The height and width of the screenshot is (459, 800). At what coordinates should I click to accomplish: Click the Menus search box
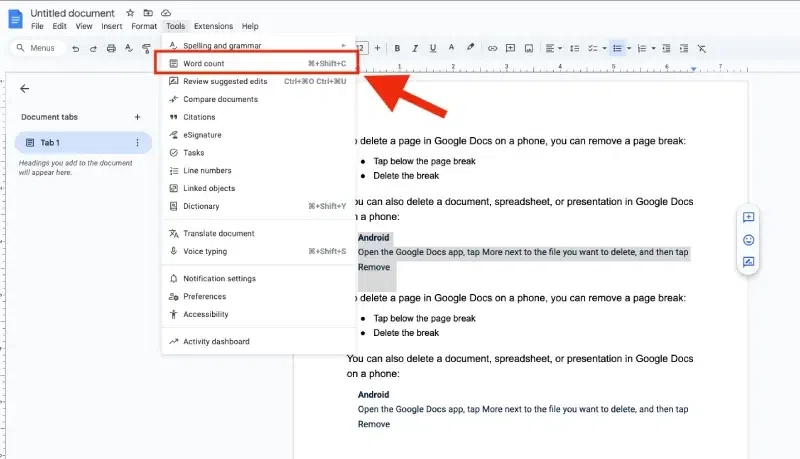pyautogui.click(x=37, y=48)
